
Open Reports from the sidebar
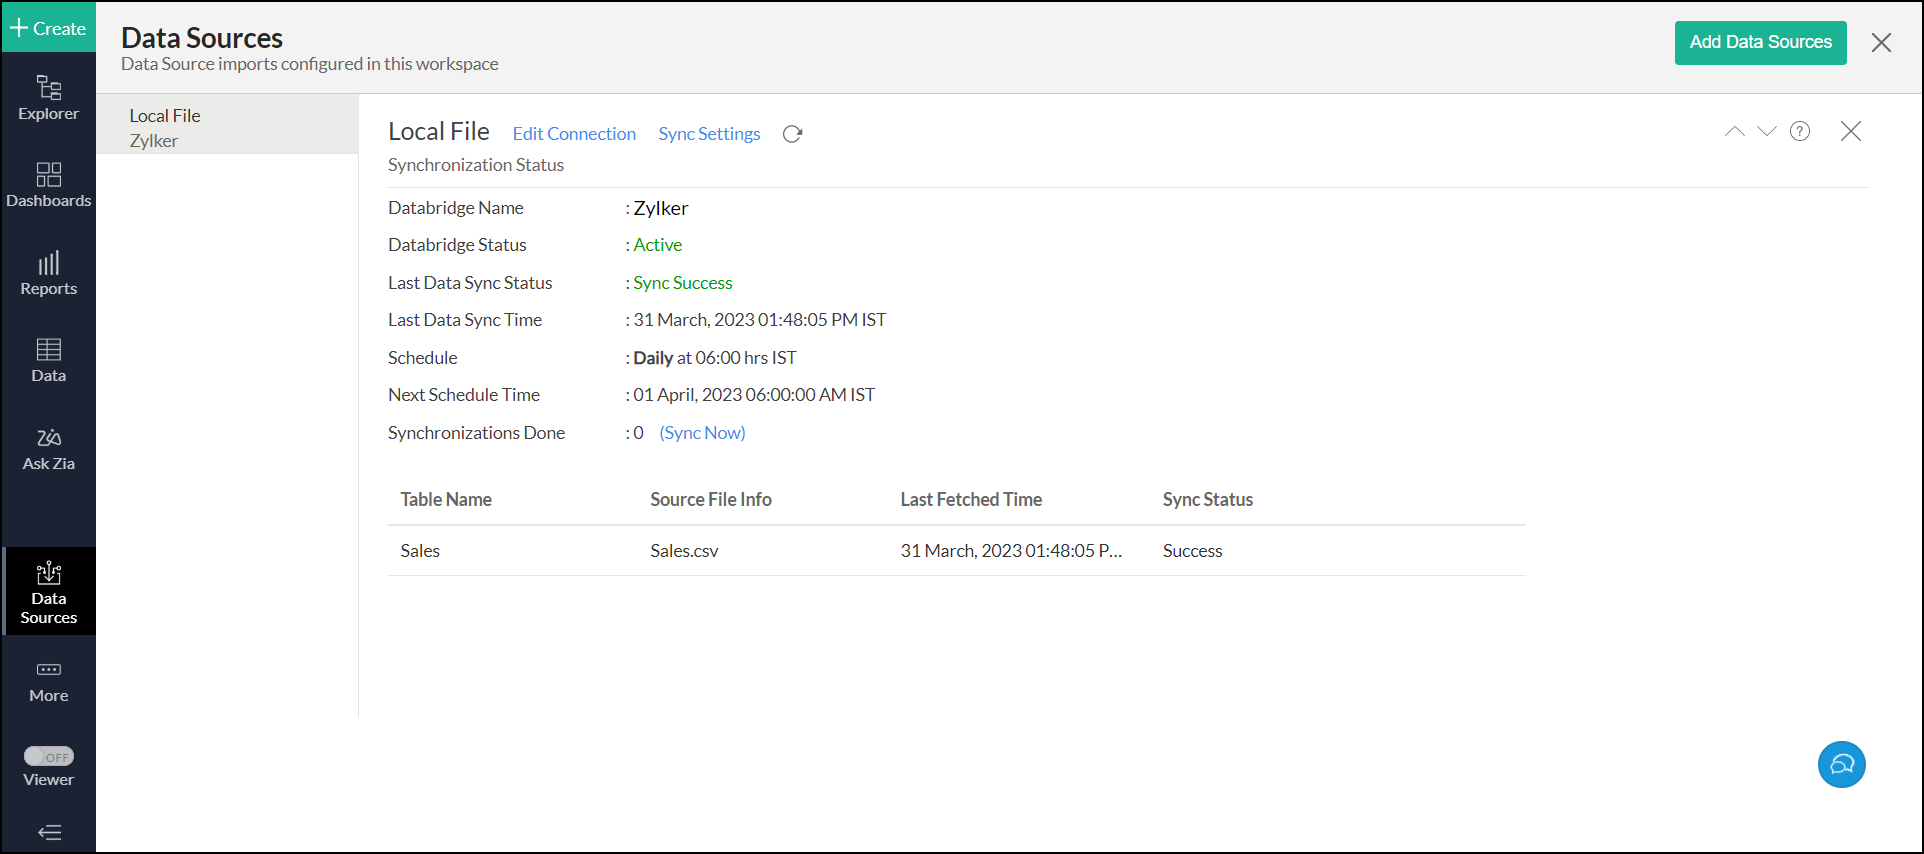tap(48, 273)
